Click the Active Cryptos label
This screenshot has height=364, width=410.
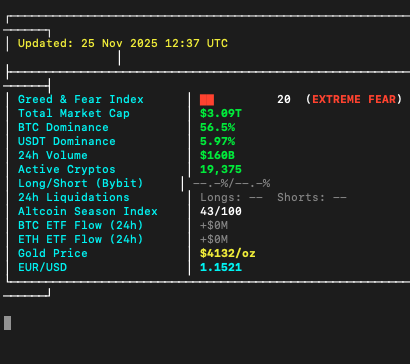tap(67, 169)
